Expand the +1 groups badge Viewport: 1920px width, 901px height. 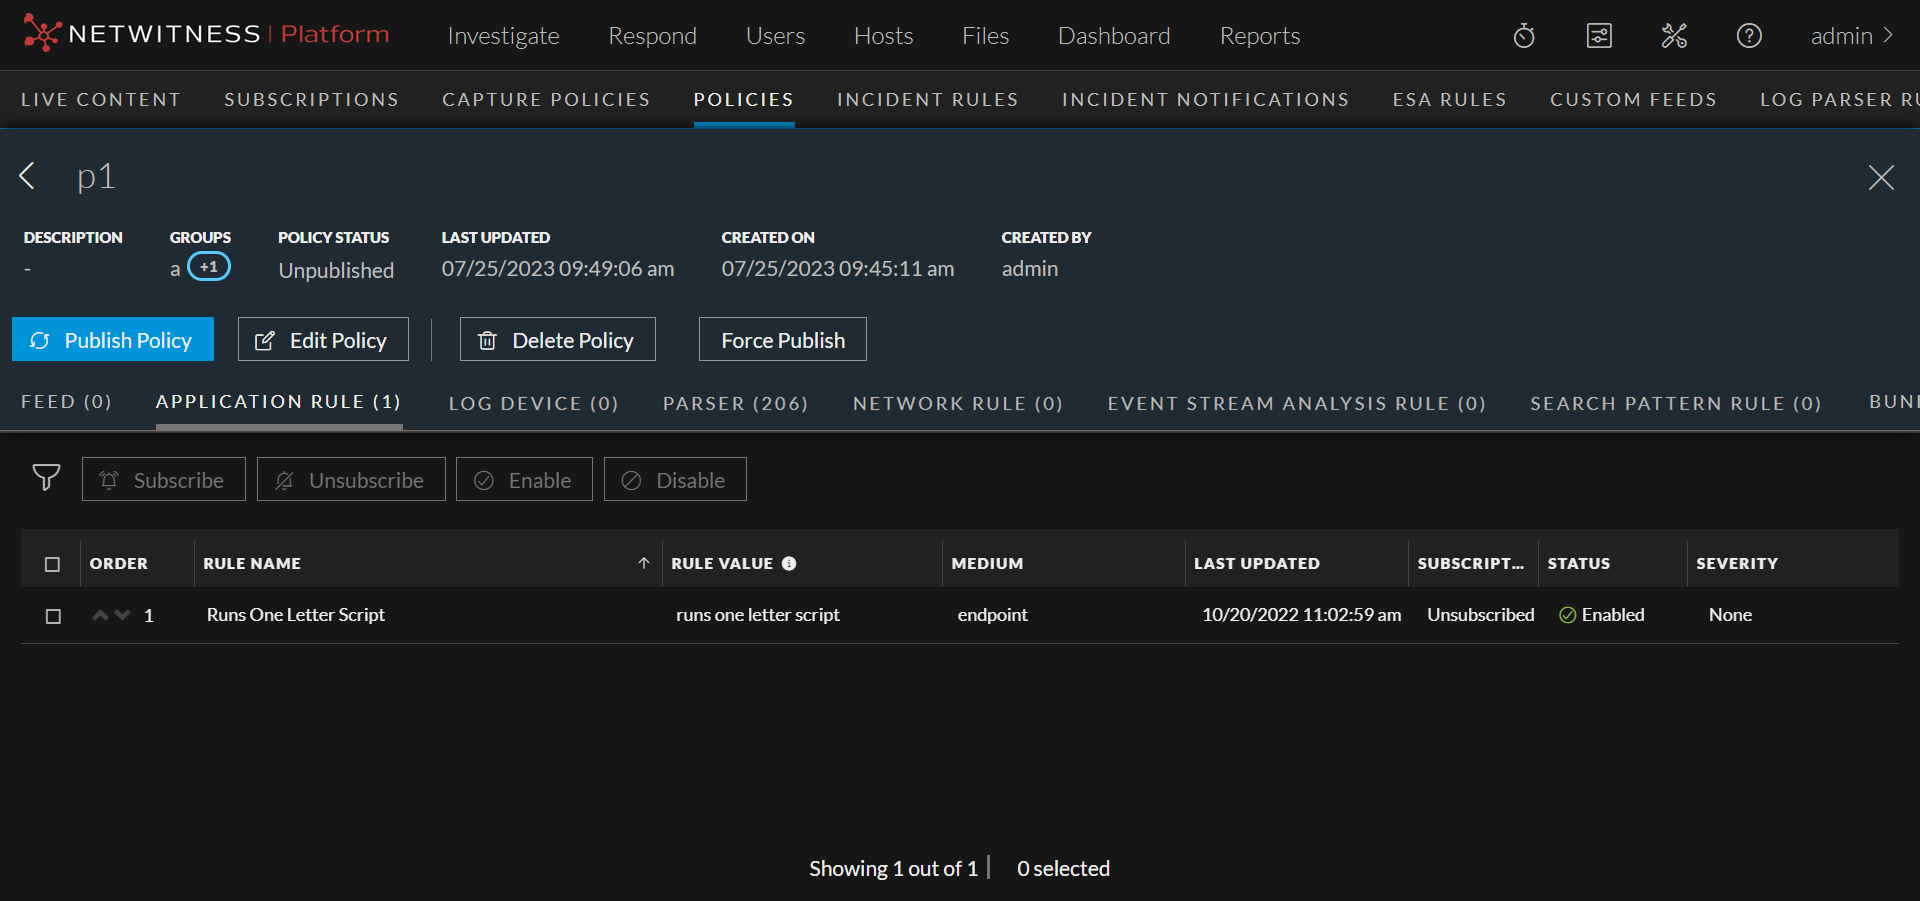[x=209, y=267]
